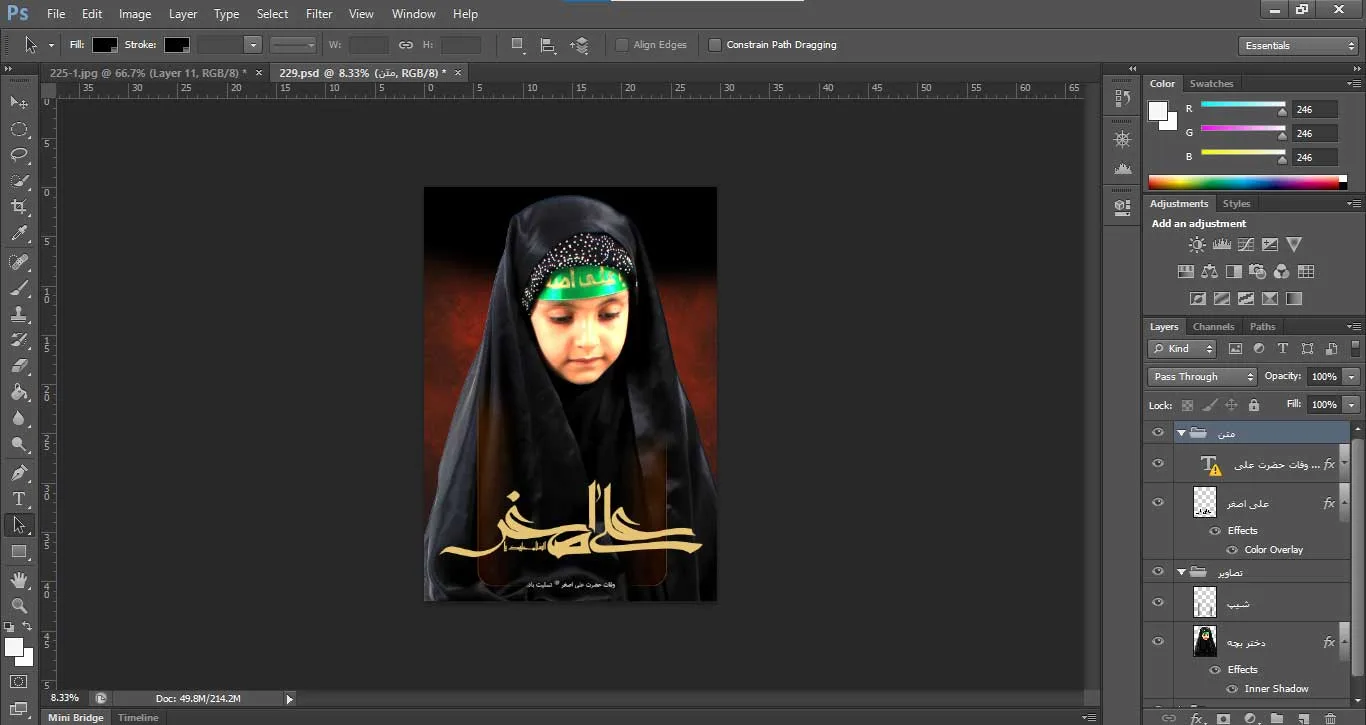The width and height of the screenshot is (1366, 725).
Task: Delete layer using trash icon
Action: tap(1330, 718)
